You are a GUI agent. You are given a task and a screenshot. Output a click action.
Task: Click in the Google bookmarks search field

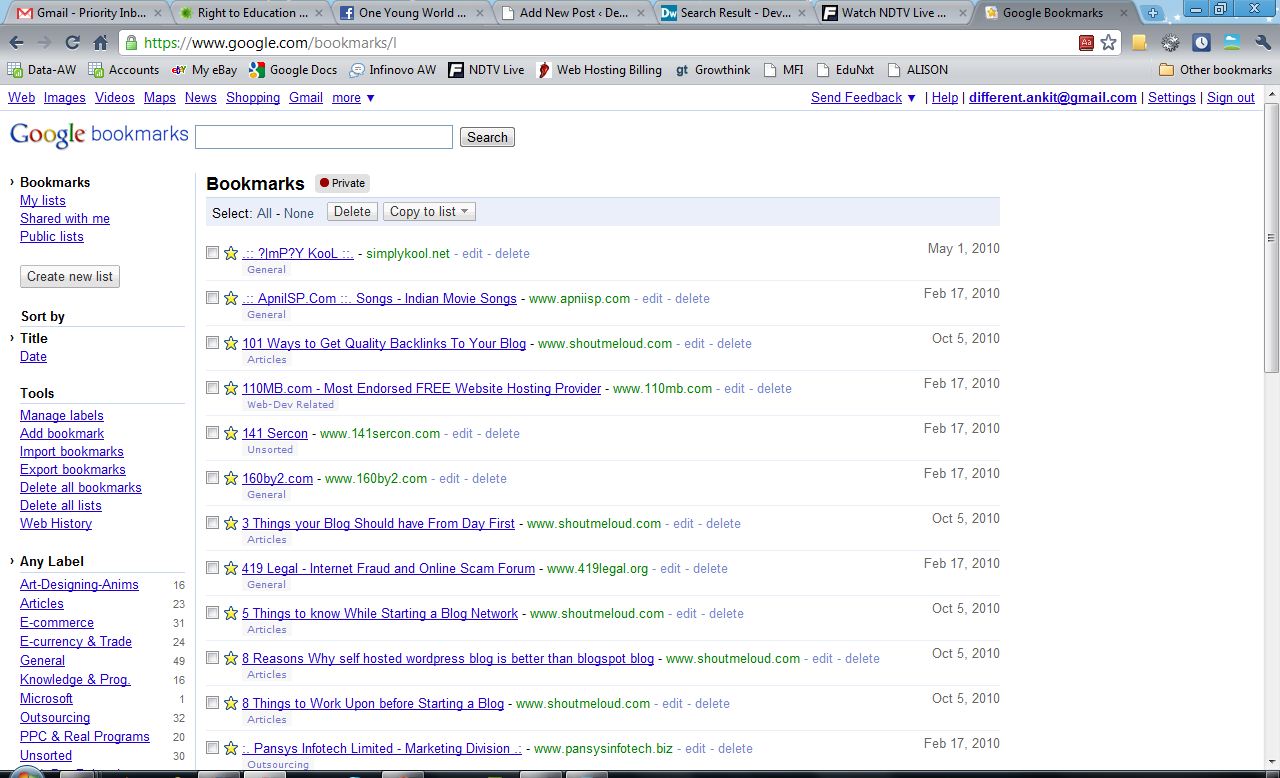click(324, 137)
